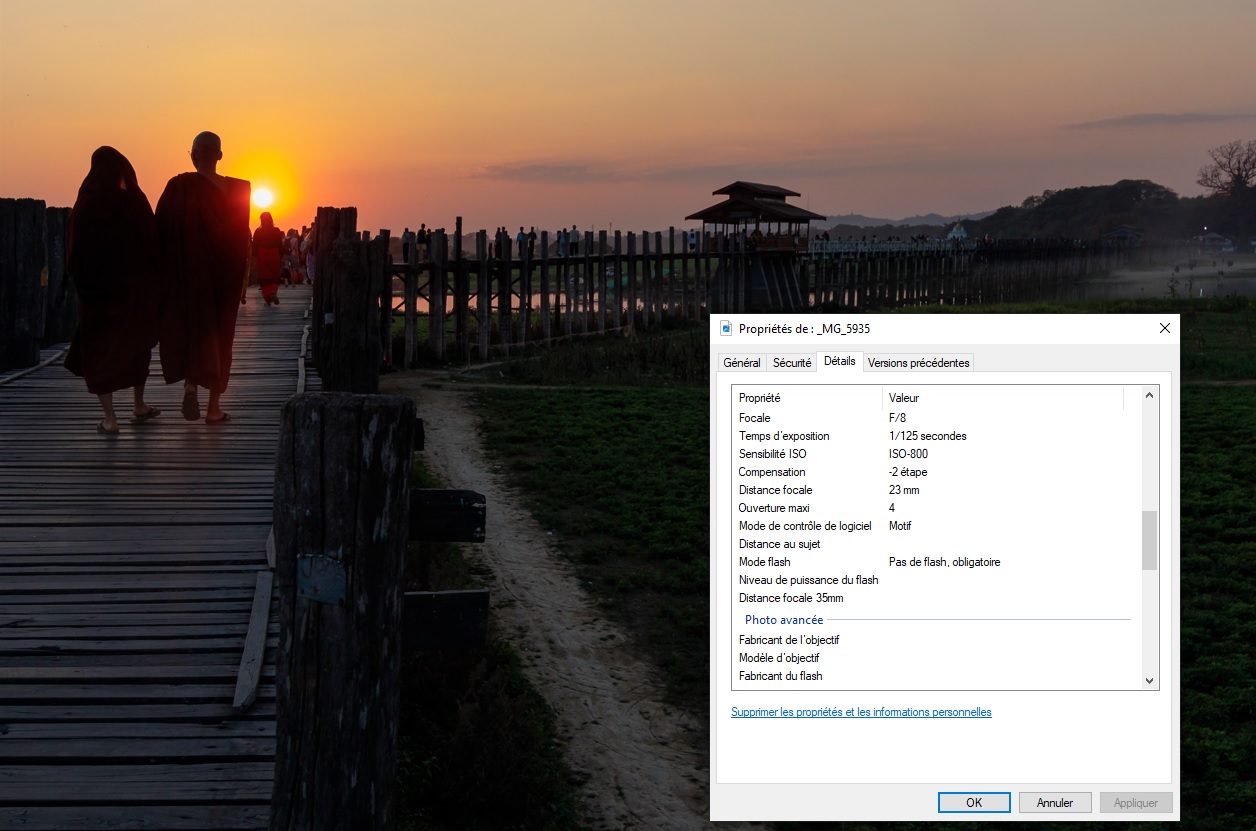Image resolution: width=1256 pixels, height=831 pixels.
Task: Click the value 4 next to Ouverture maxi
Action: (x=892, y=508)
